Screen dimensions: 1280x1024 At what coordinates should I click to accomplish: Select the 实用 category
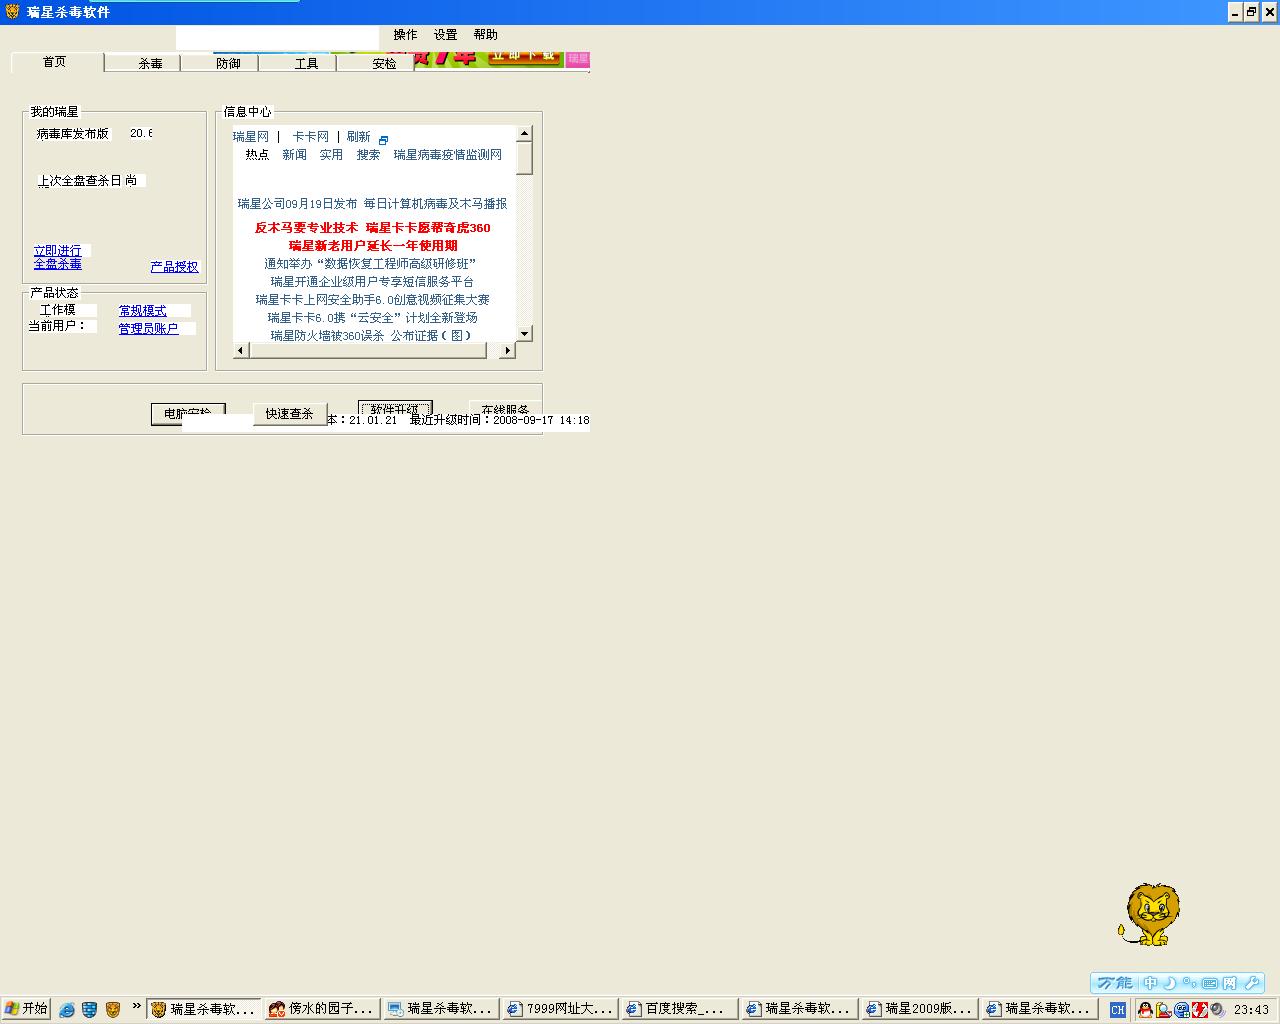(331, 155)
